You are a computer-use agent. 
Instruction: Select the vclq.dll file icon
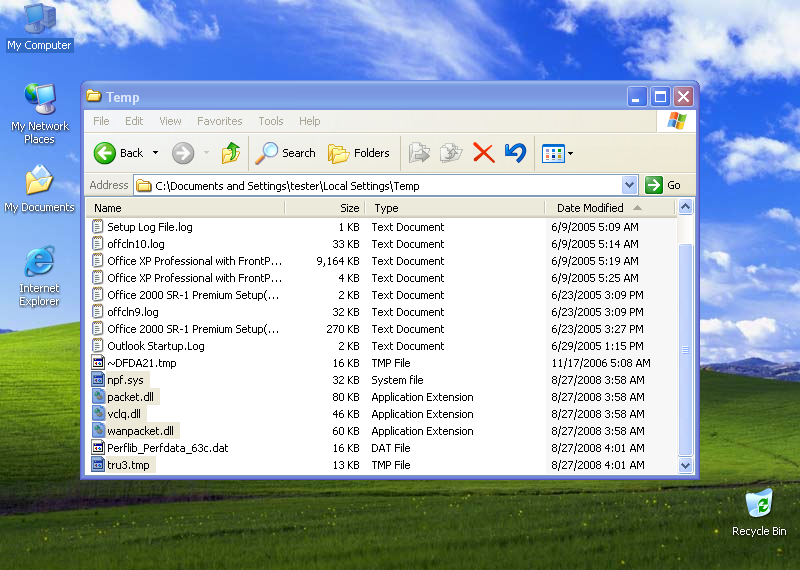[x=97, y=414]
